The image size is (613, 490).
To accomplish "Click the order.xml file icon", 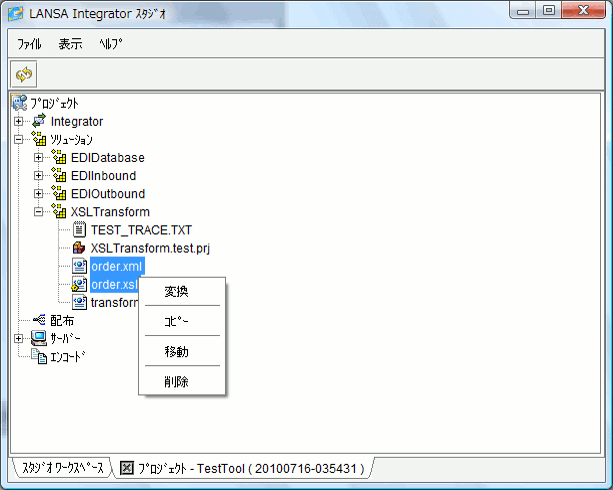I will [79, 266].
